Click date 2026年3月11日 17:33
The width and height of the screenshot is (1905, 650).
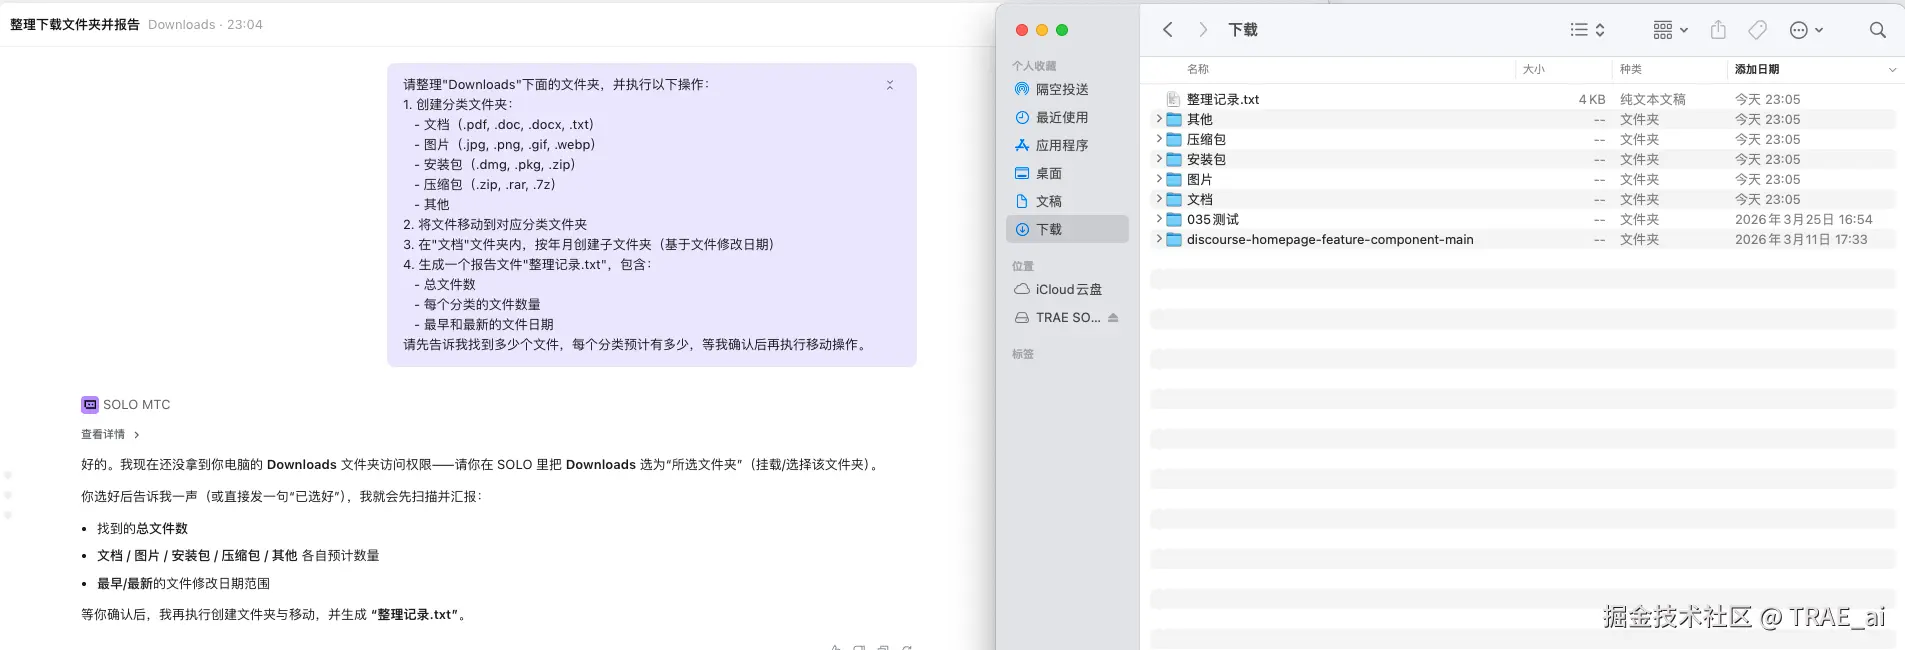point(1800,239)
